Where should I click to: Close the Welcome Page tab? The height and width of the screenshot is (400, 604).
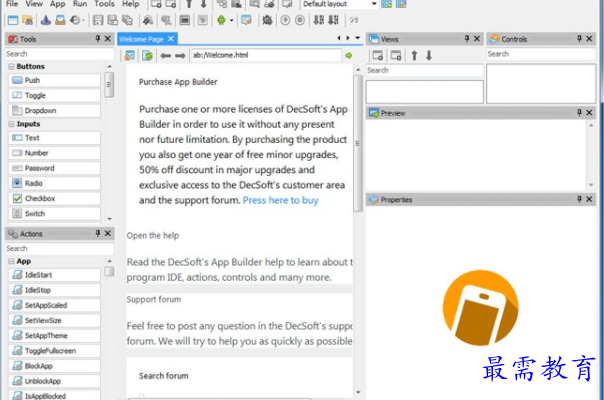tap(171, 39)
